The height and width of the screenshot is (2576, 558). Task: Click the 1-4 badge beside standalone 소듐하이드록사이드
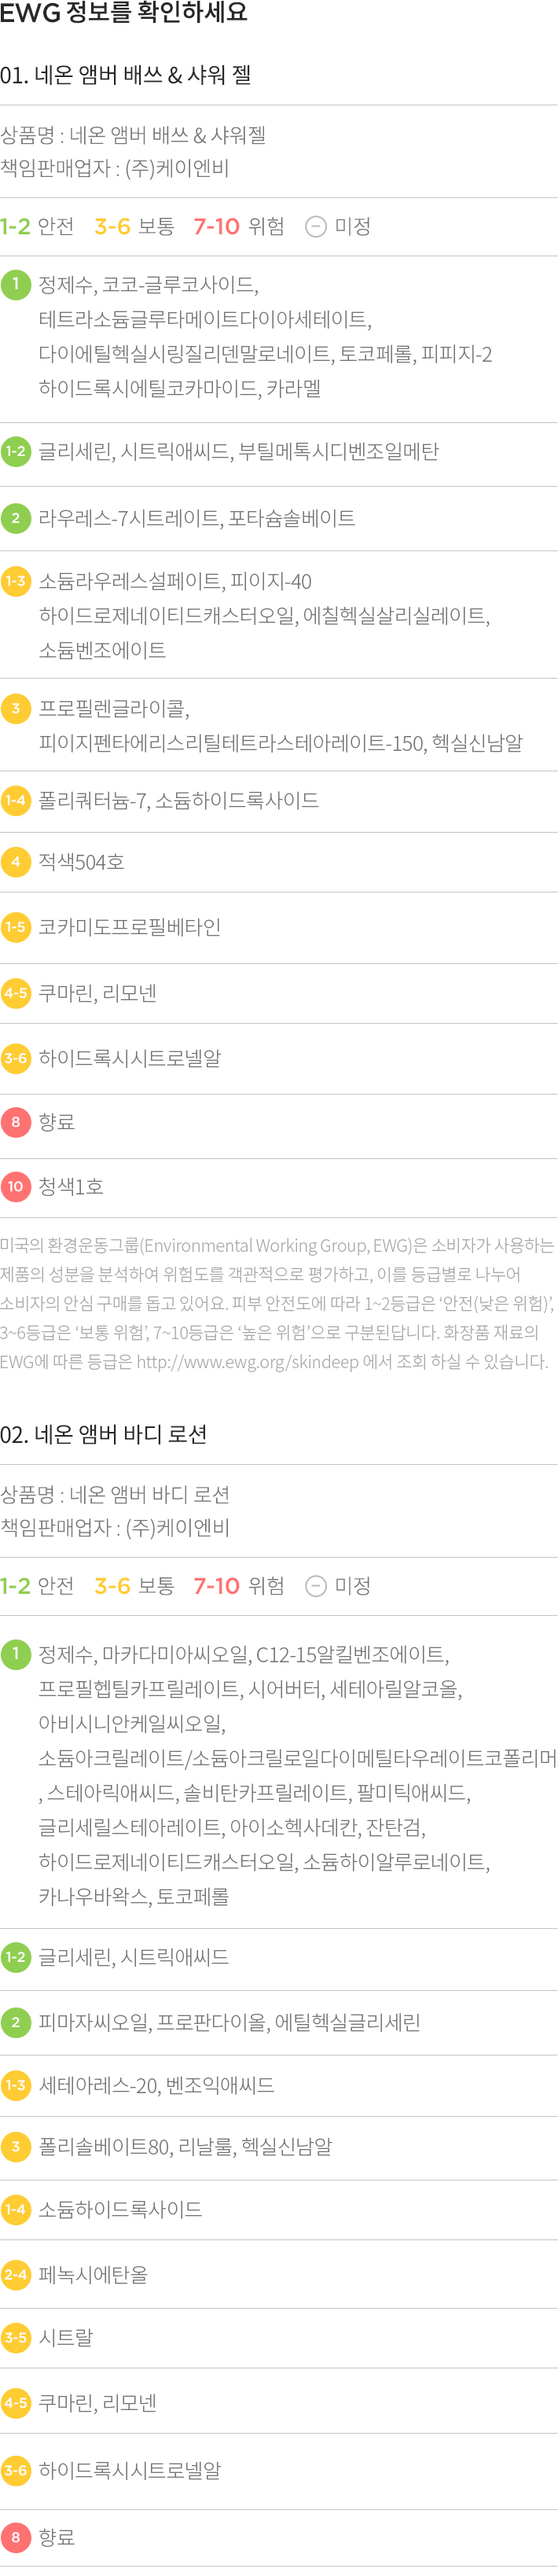click(15, 2208)
